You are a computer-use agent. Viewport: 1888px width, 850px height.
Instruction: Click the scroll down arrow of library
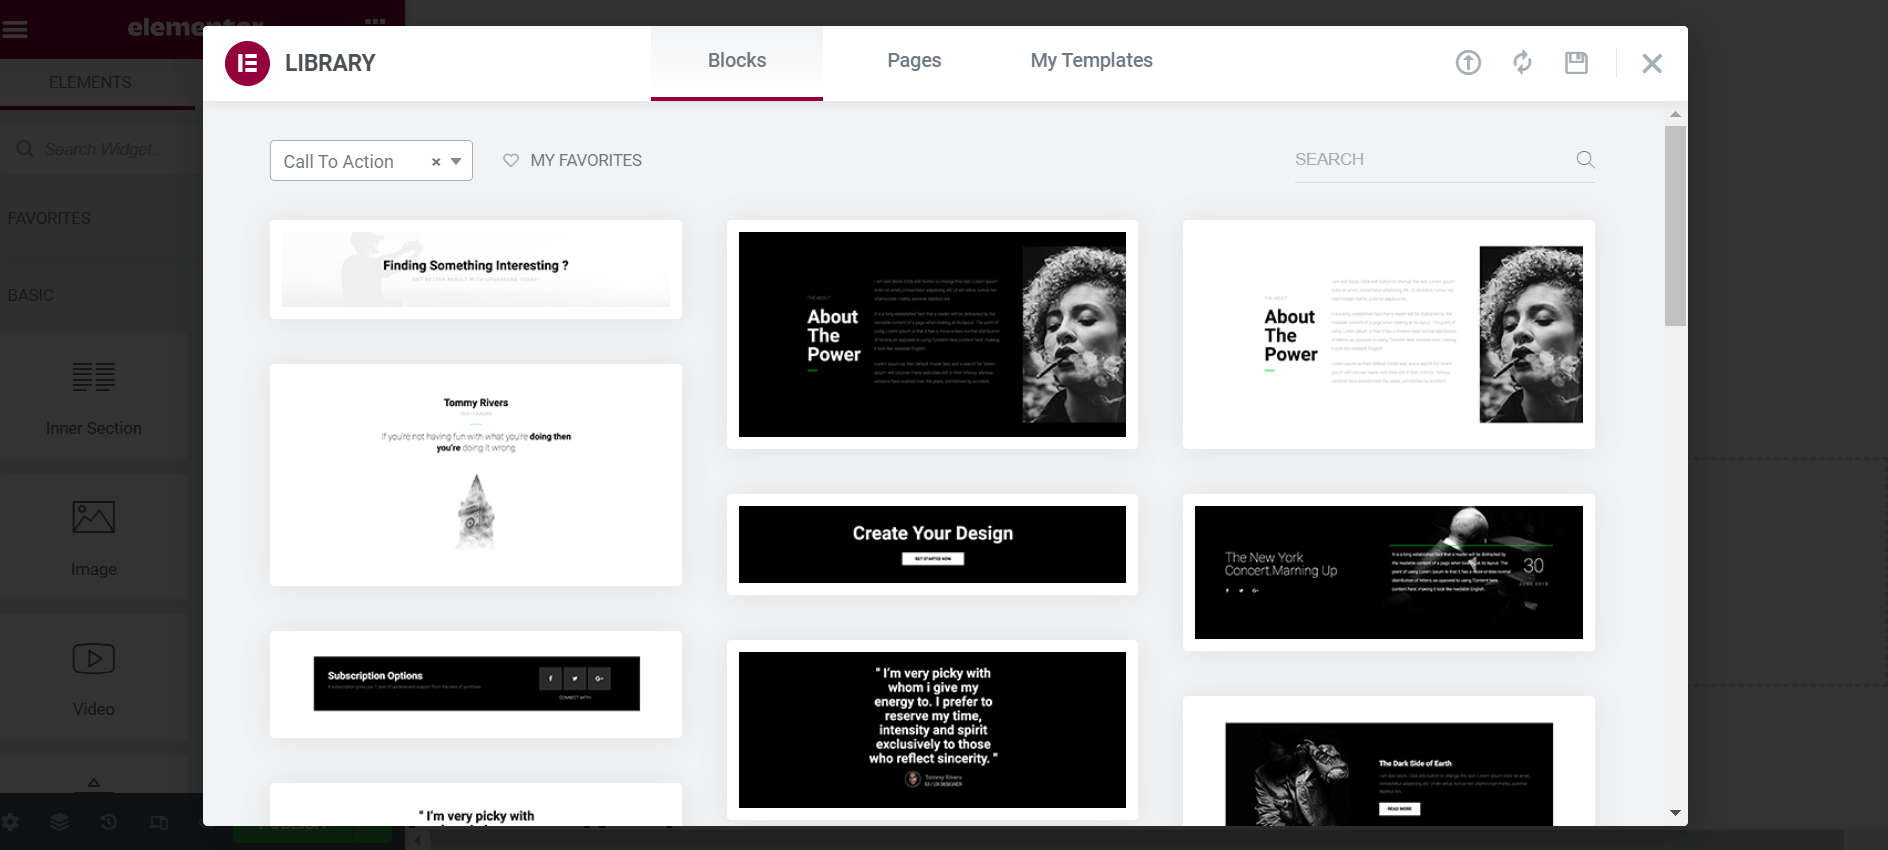point(1675,813)
